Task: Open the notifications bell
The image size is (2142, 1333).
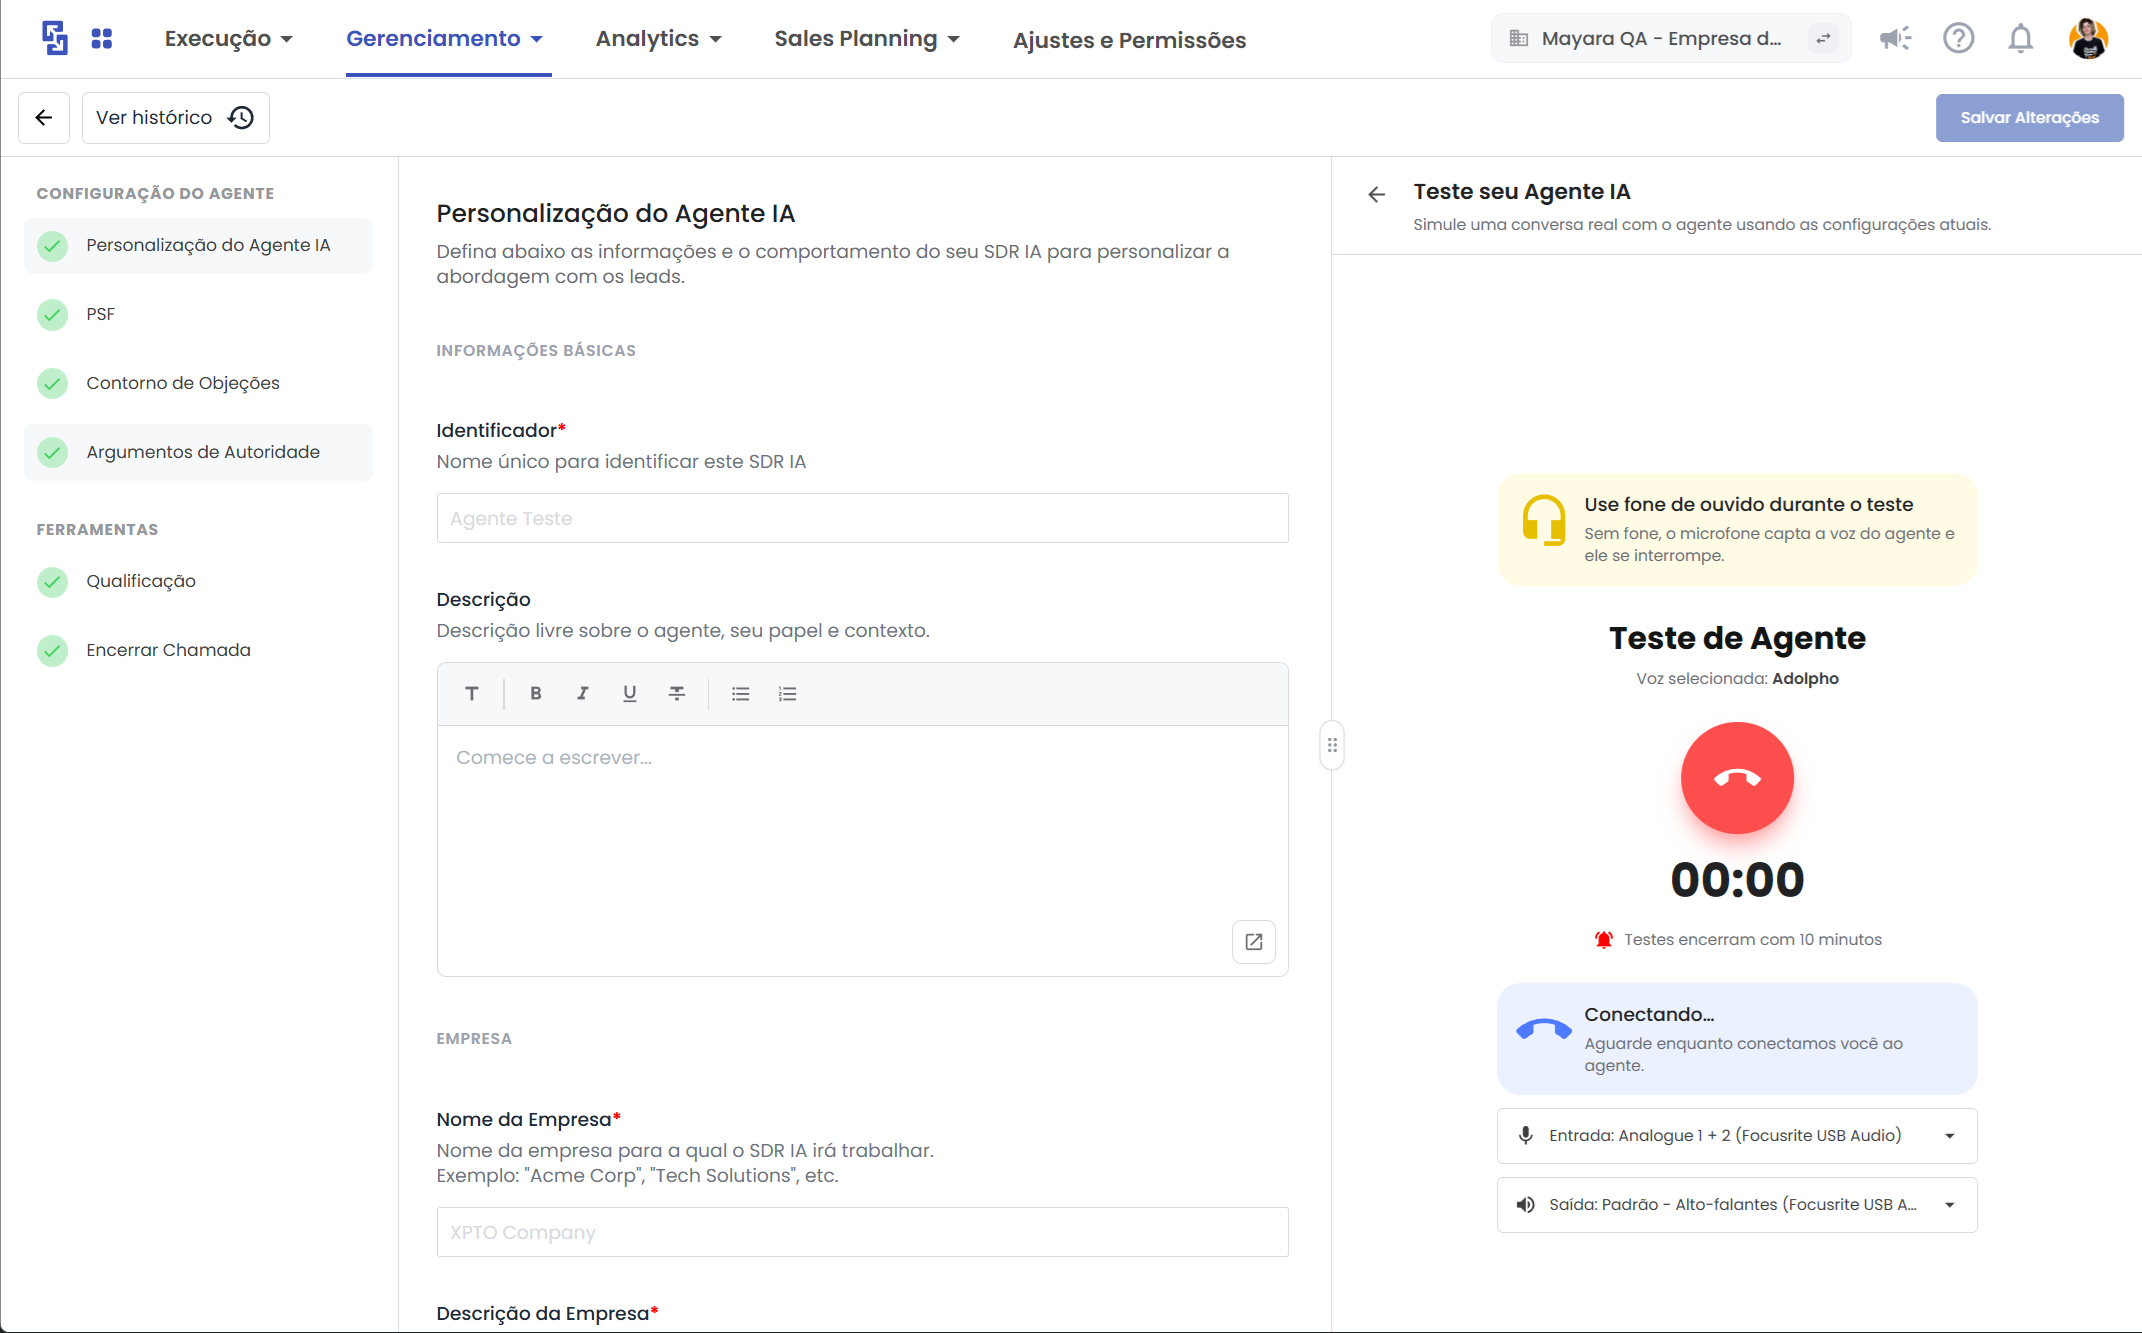Action: [x=2021, y=39]
